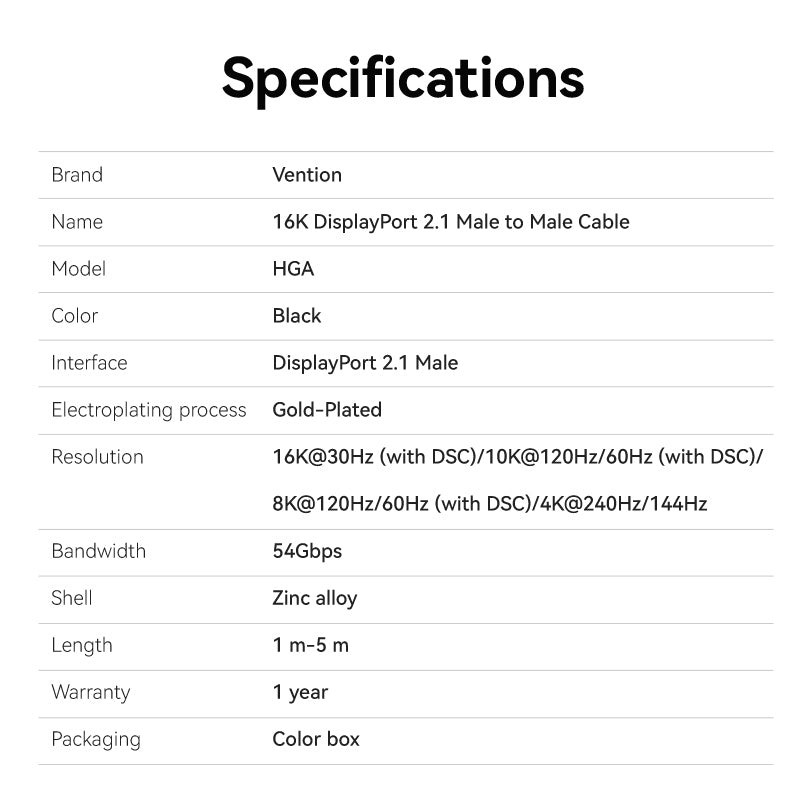Click the 1 year warranty value
The height and width of the screenshot is (800, 800).
tap(300, 692)
